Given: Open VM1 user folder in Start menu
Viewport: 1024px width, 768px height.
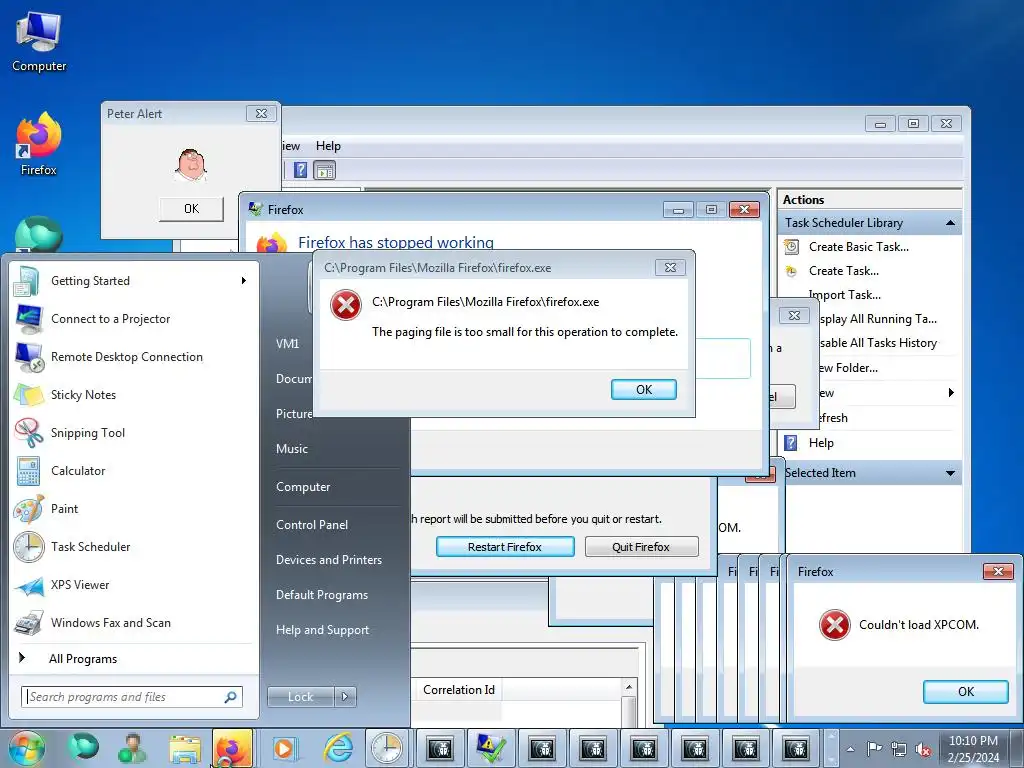Looking at the screenshot, I should 287,344.
